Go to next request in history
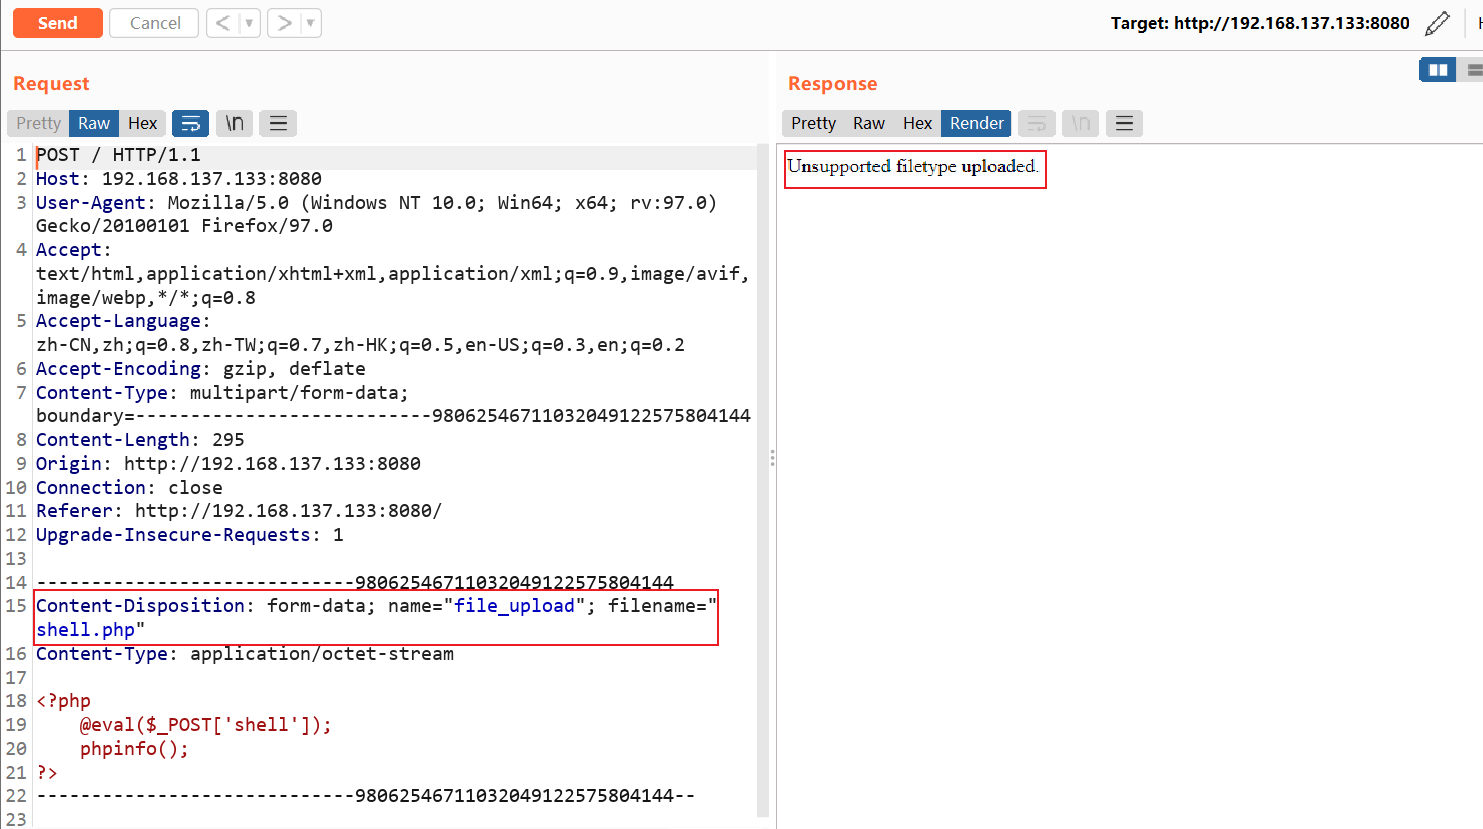The image size is (1483, 829). pos(284,23)
